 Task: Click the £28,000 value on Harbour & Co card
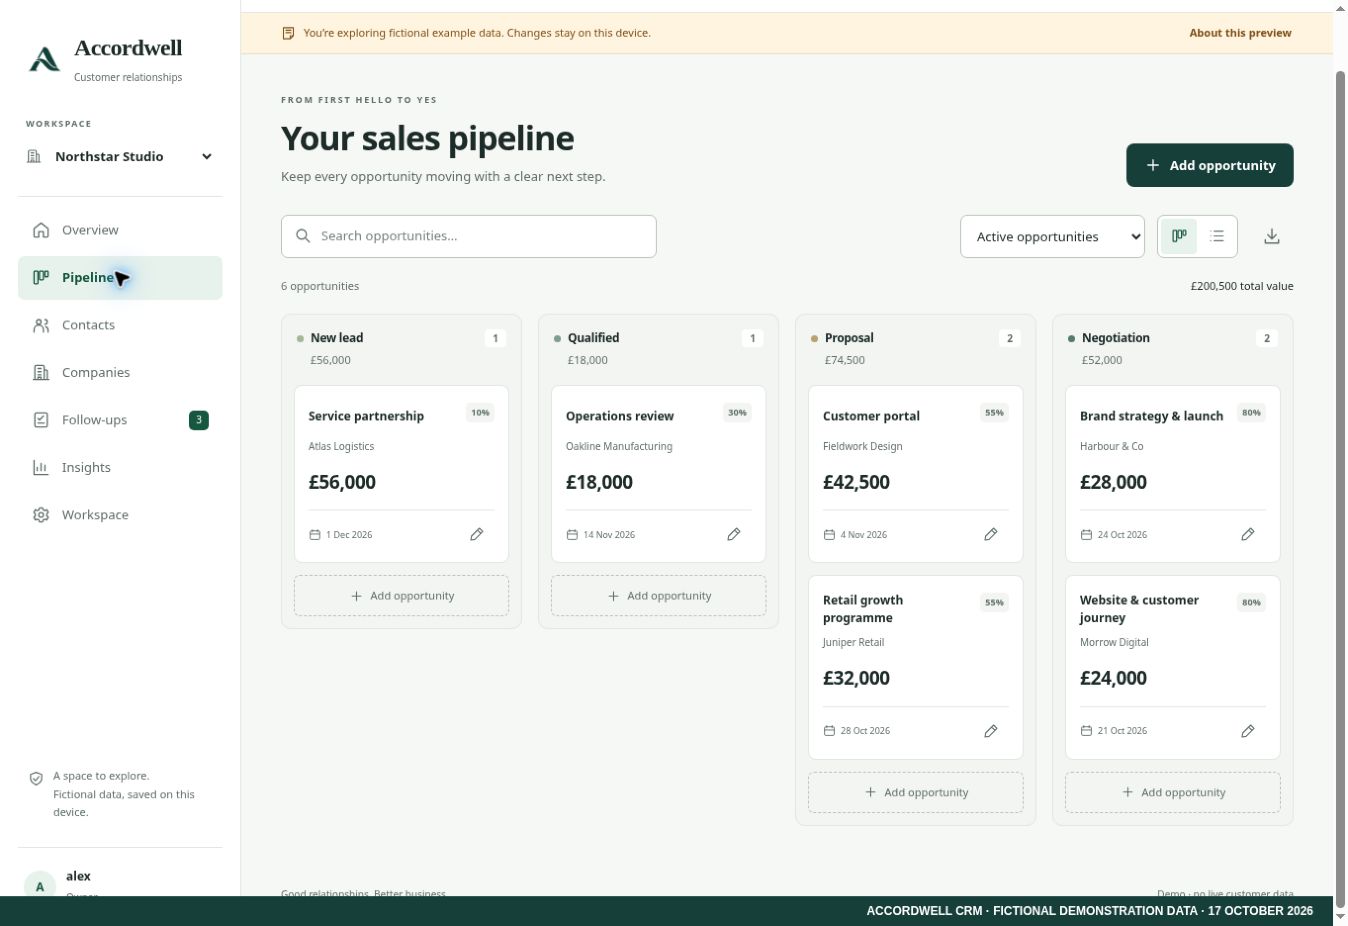point(1113,482)
